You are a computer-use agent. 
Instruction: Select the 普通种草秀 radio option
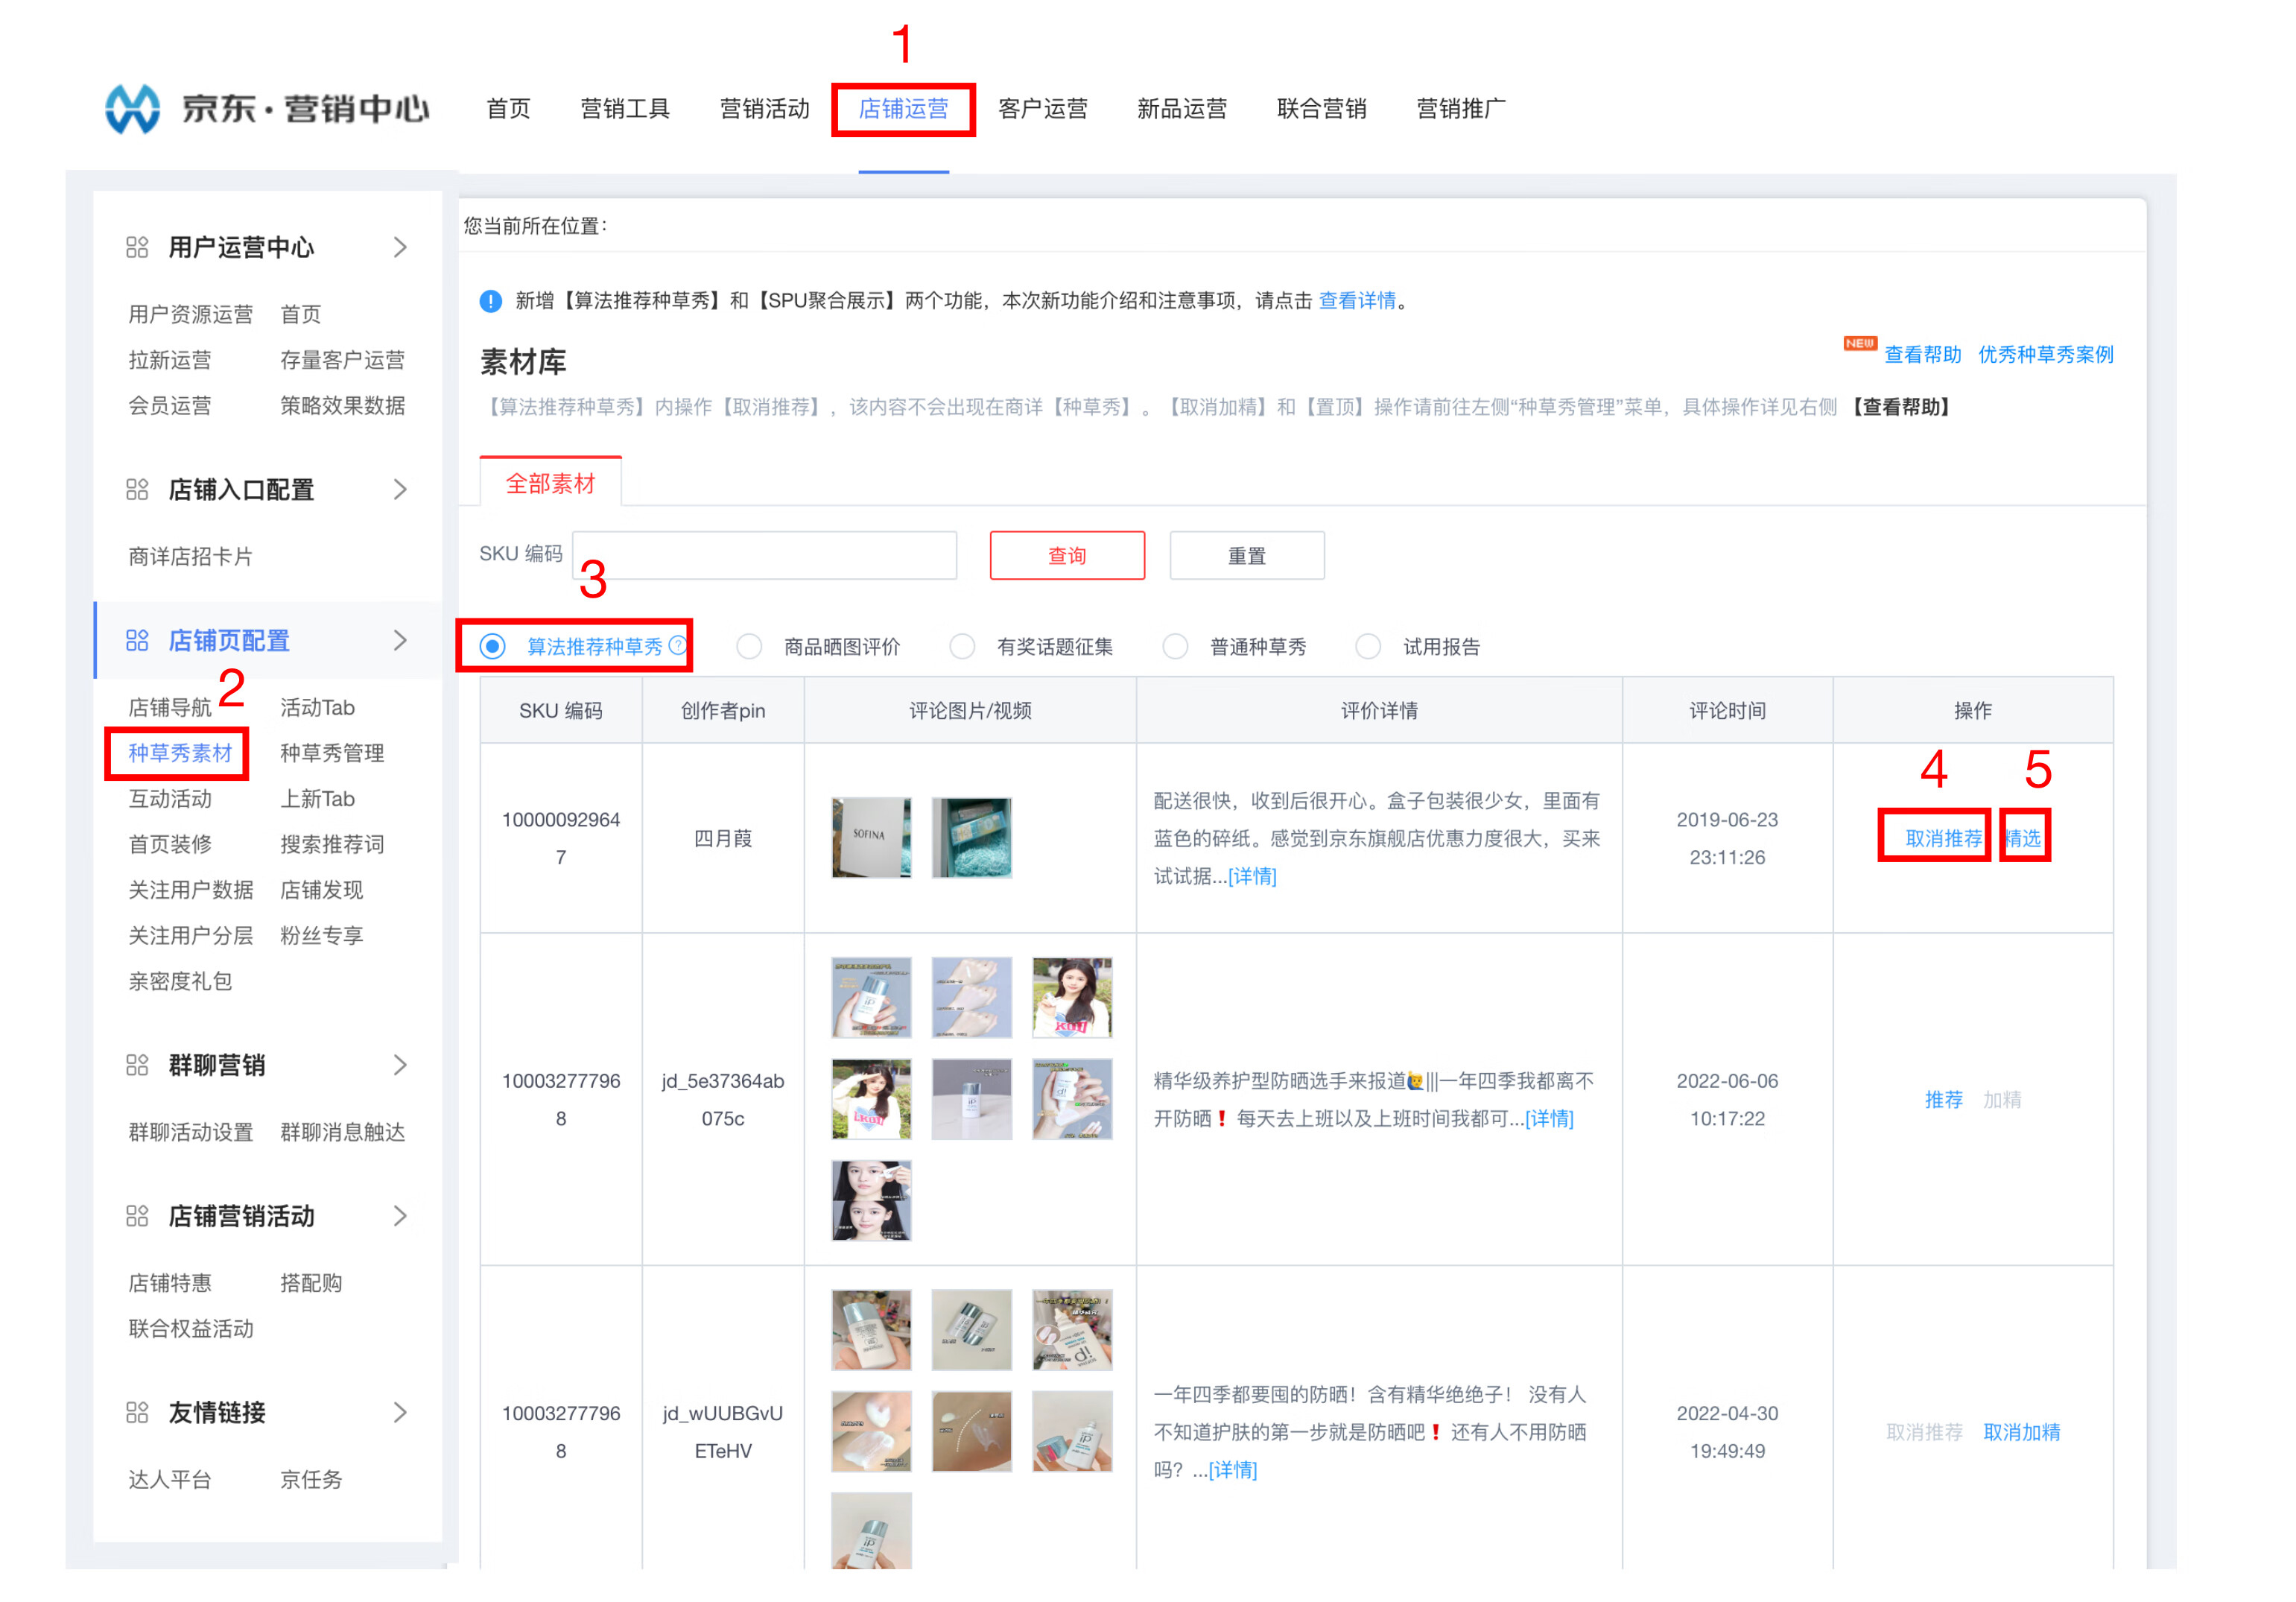tap(1175, 646)
